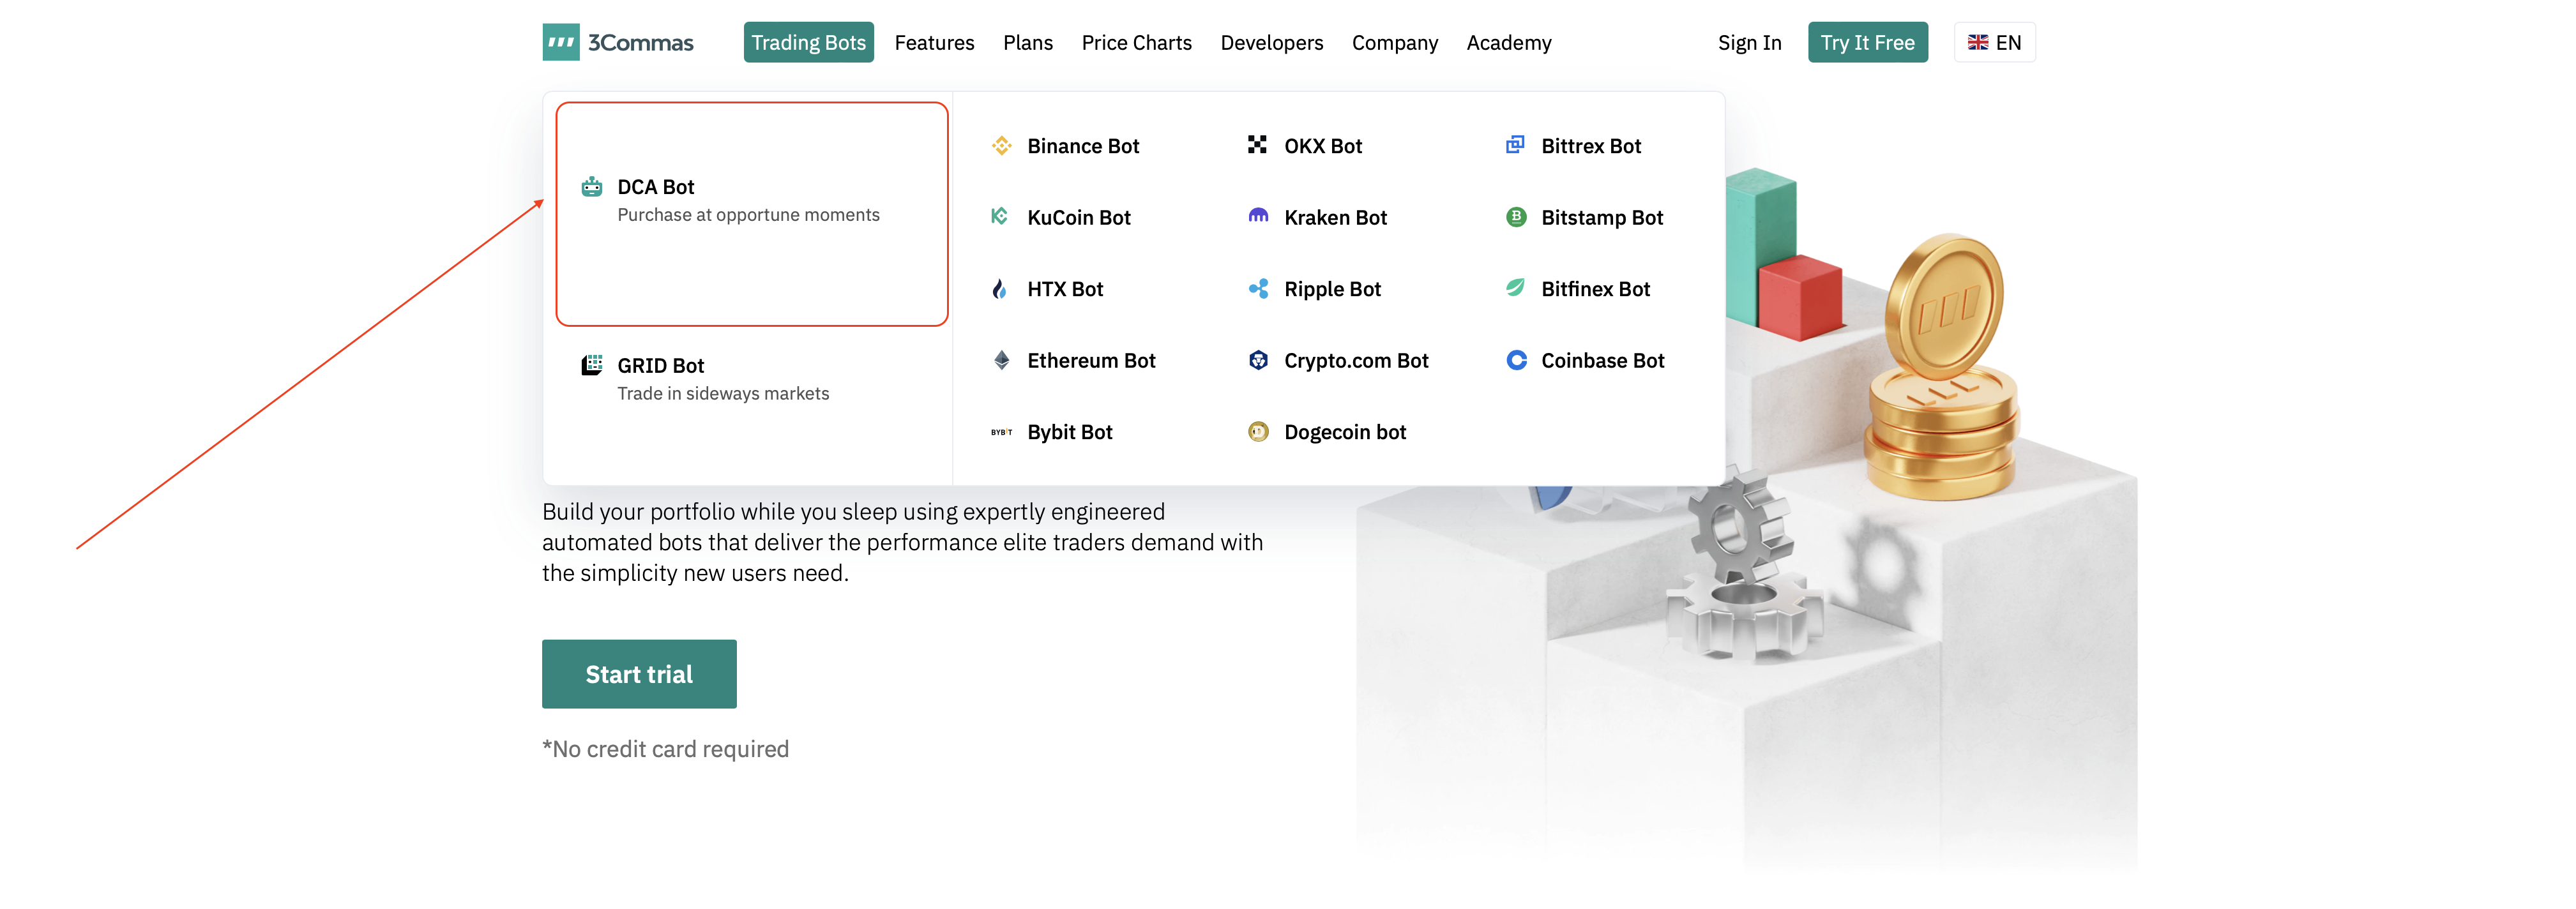Click the GRID Bot grid icon

coord(592,365)
